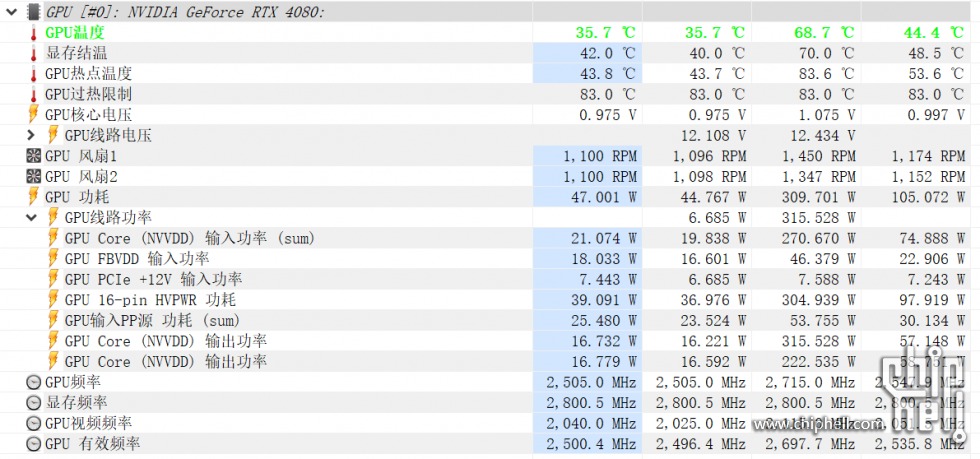The height and width of the screenshot is (459, 980).
Task: Click the thermometer icon beside GPU过热限制
Action: pyautogui.click(x=33, y=94)
